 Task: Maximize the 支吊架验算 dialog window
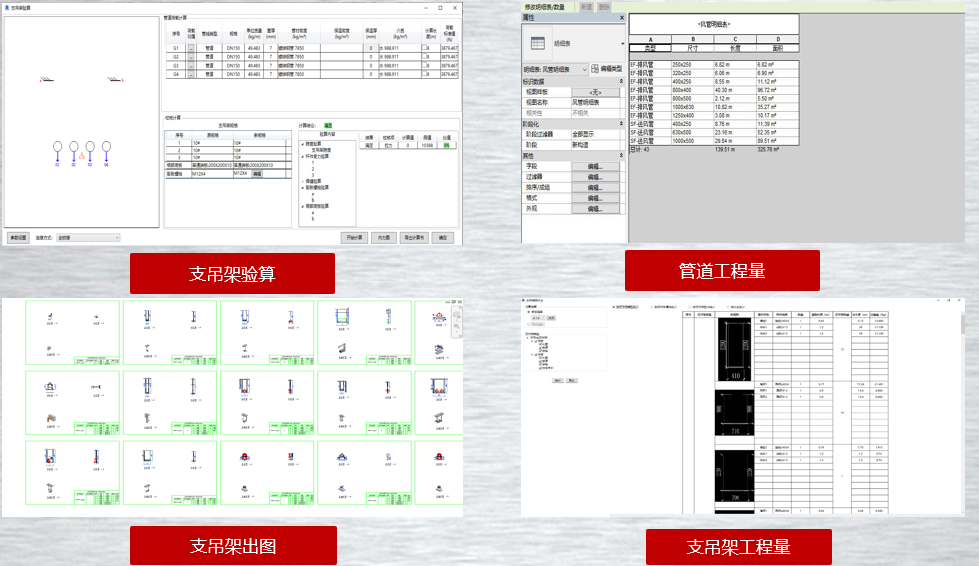click(440, 7)
